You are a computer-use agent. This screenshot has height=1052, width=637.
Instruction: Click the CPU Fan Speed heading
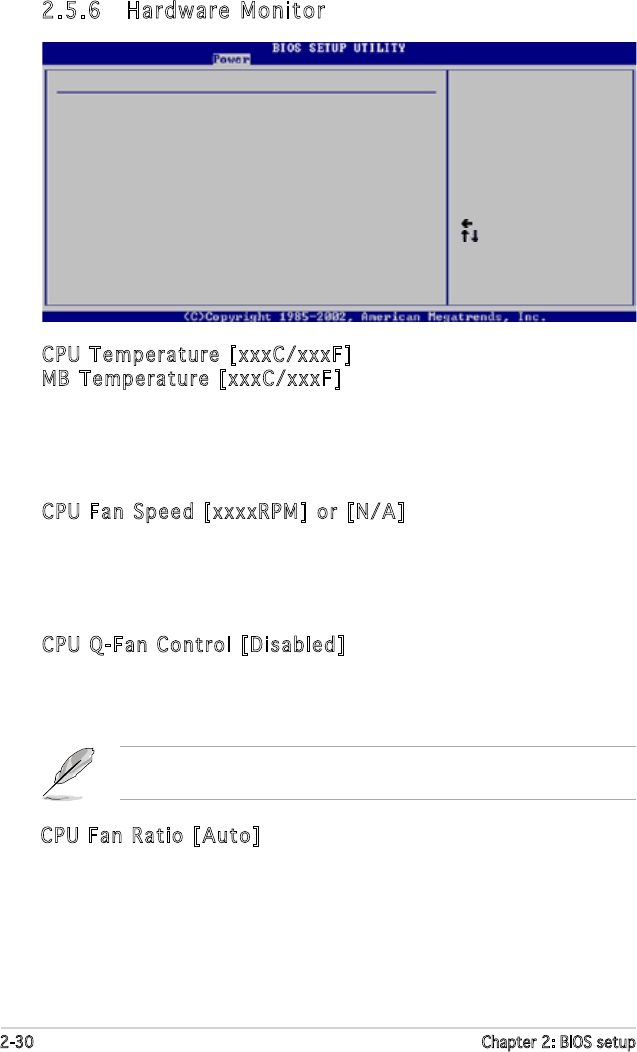point(120,512)
